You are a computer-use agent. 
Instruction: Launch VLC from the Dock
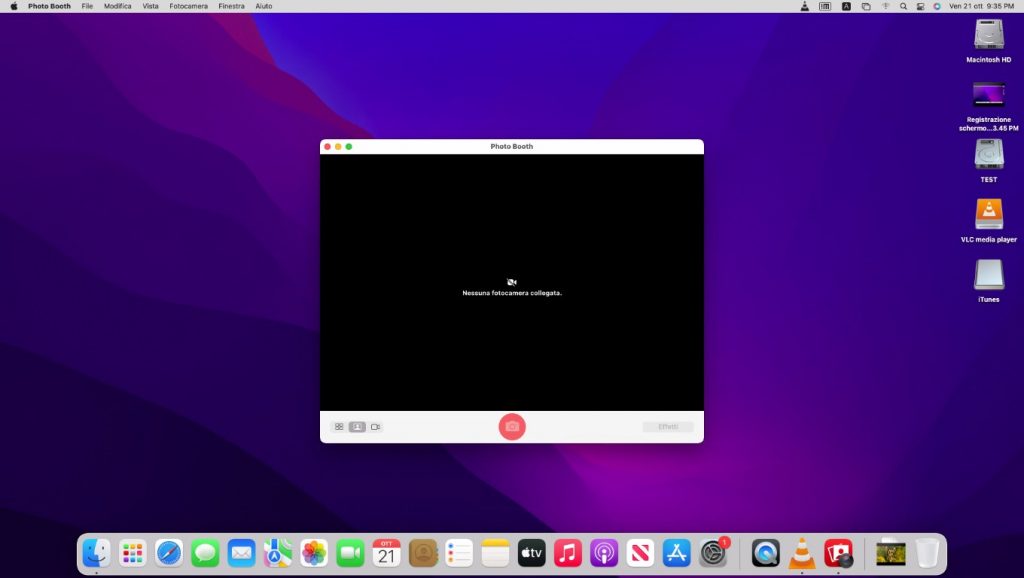pyautogui.click(x=802, y=553)
